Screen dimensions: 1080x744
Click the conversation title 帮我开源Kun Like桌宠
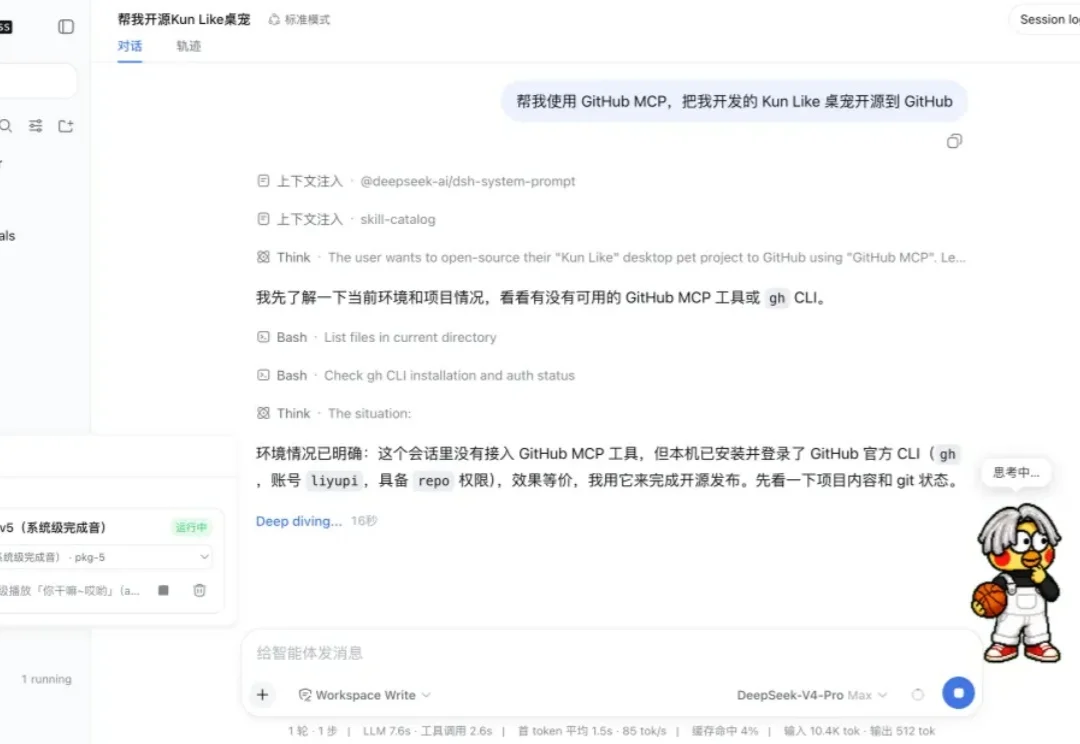coord(184,19)
